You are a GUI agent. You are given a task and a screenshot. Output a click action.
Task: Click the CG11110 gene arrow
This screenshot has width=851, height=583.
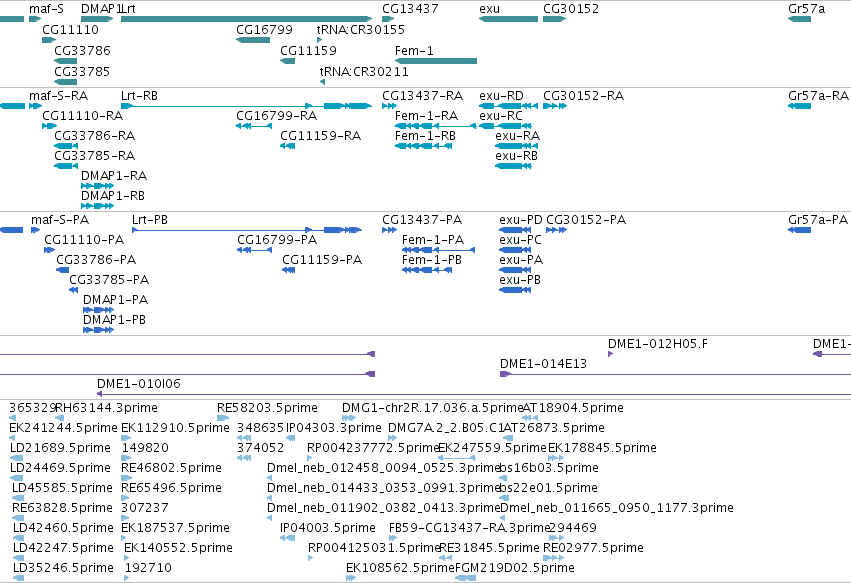coord(49,40)
